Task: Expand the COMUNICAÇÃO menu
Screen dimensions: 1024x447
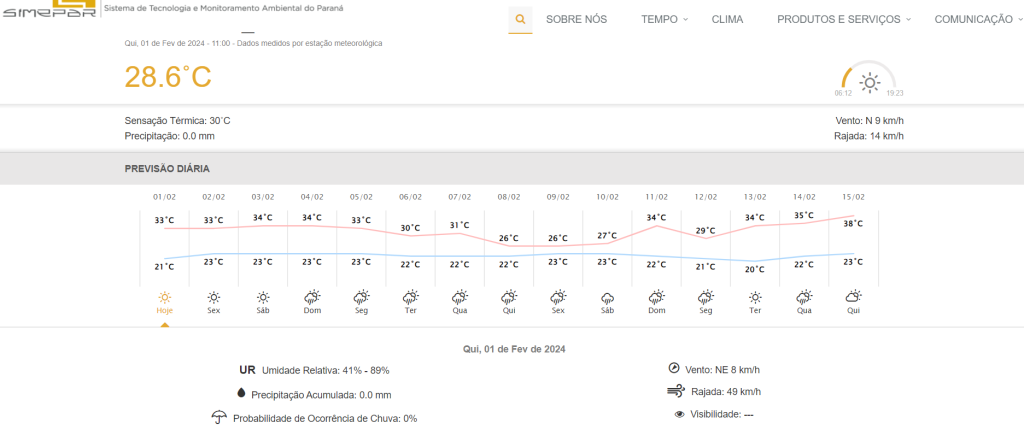Action: 978,19
